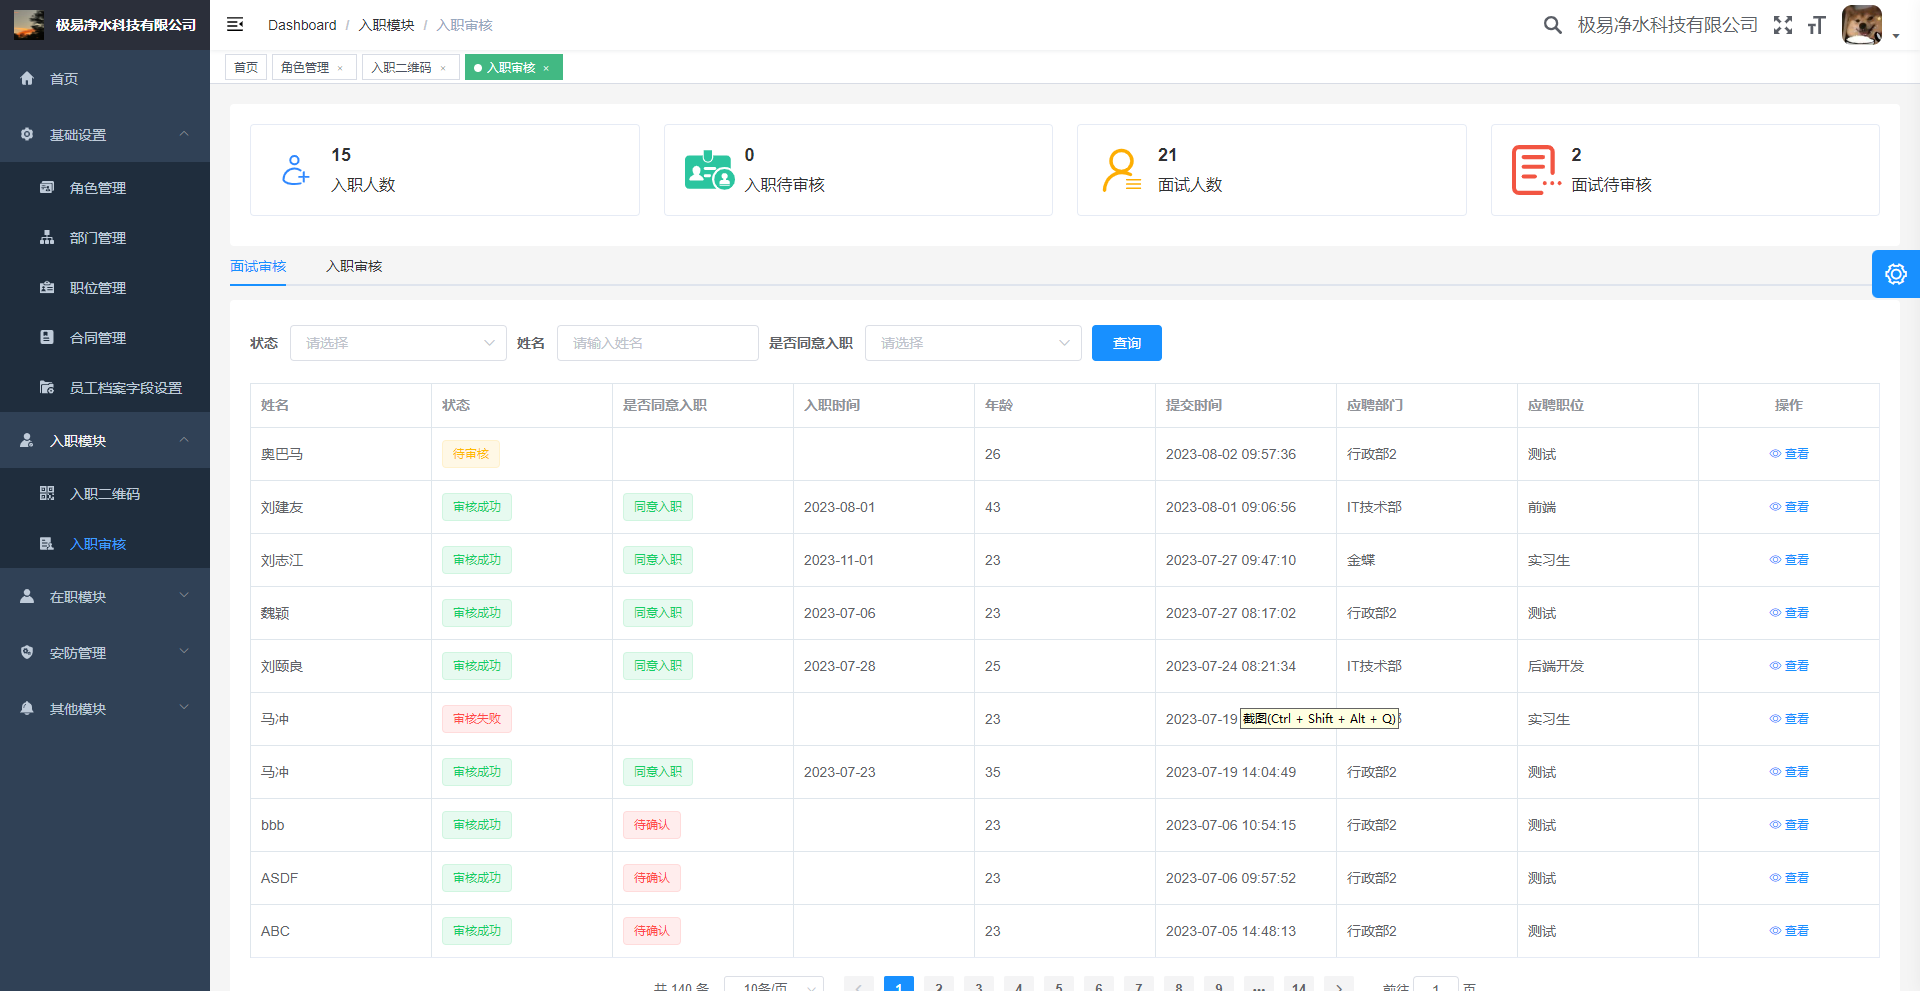Open 部门管理 from the sidebar menu

pos(105,237)
